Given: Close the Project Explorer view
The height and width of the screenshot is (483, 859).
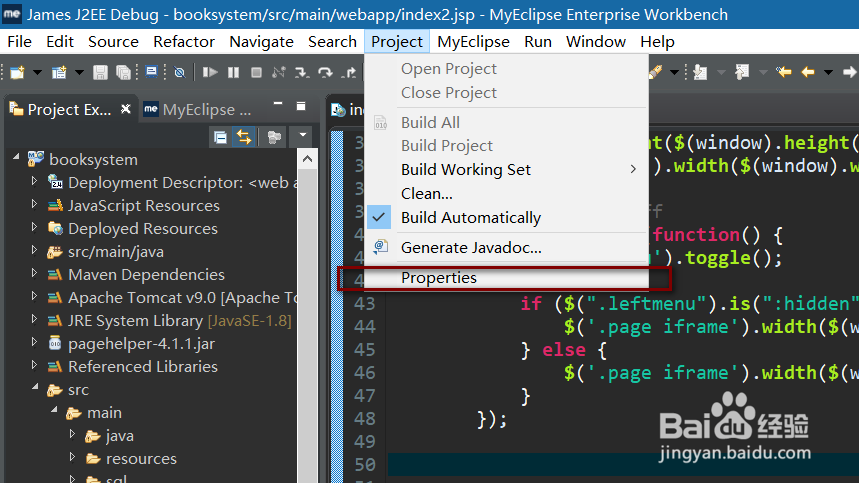Looking at the screenshot, I should [126, 108].
